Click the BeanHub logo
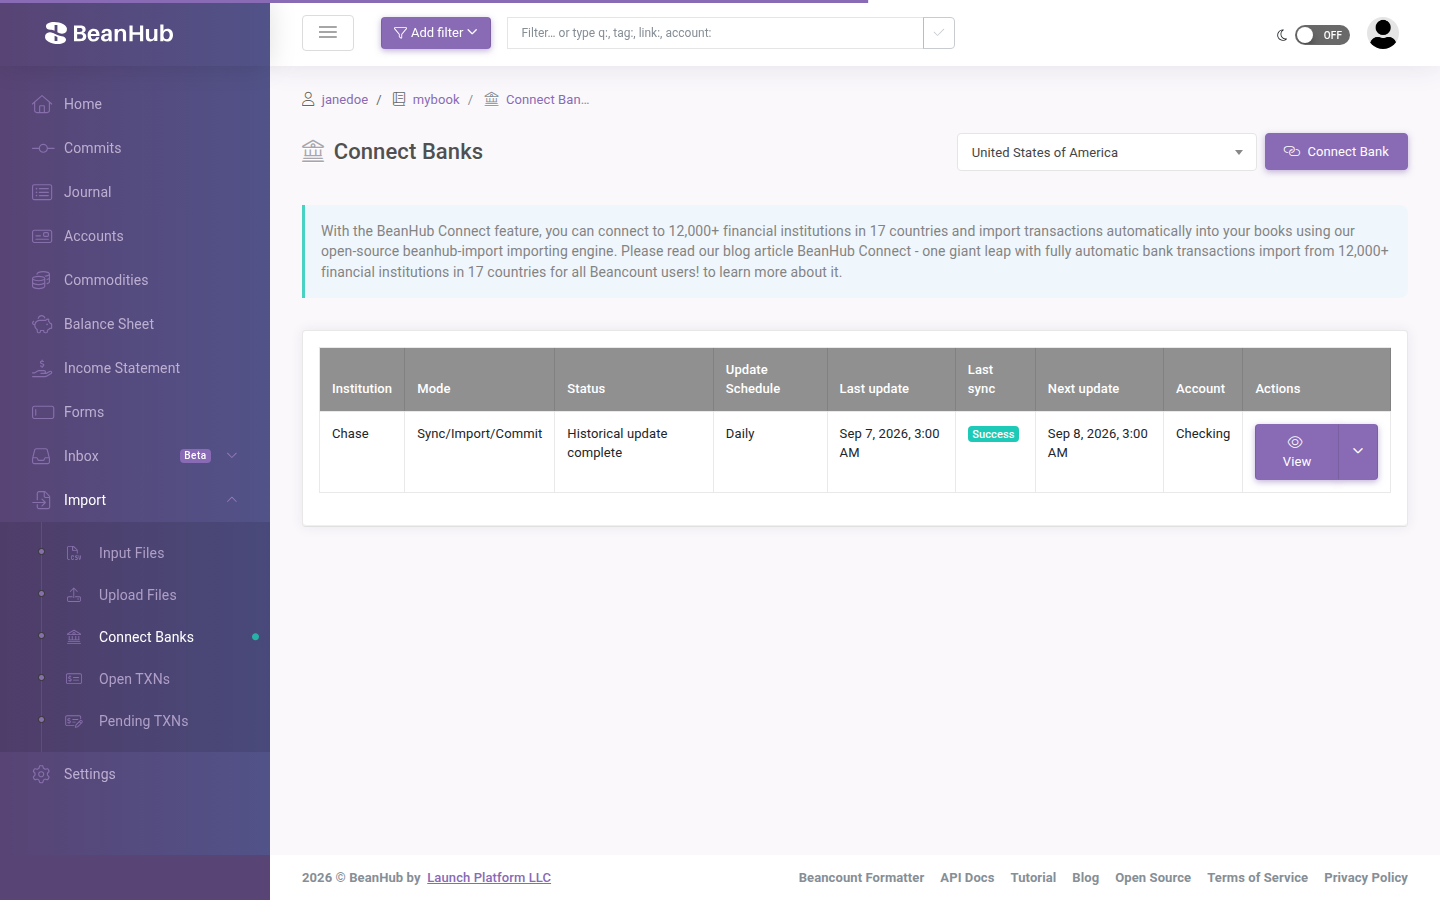Screen dimensions: 1440x900 pyautogui.click(x=109, y=33)
